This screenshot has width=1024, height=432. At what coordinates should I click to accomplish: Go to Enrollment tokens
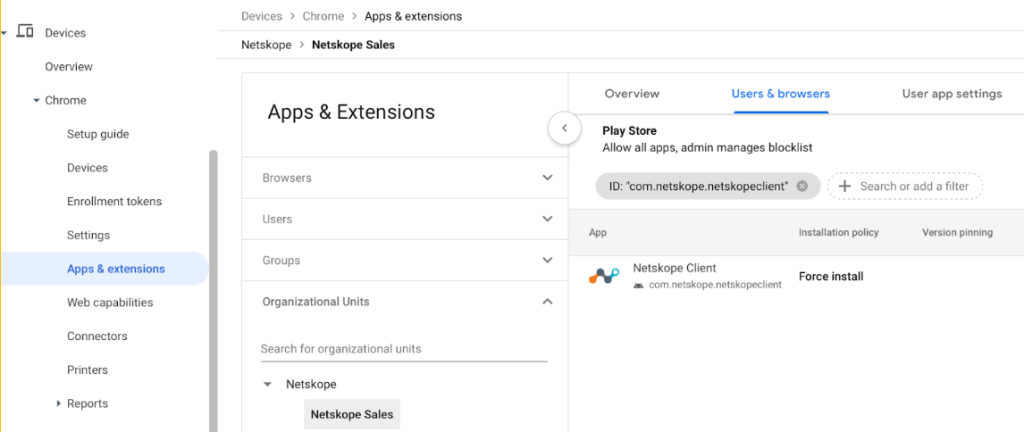(x=114, y=201)
